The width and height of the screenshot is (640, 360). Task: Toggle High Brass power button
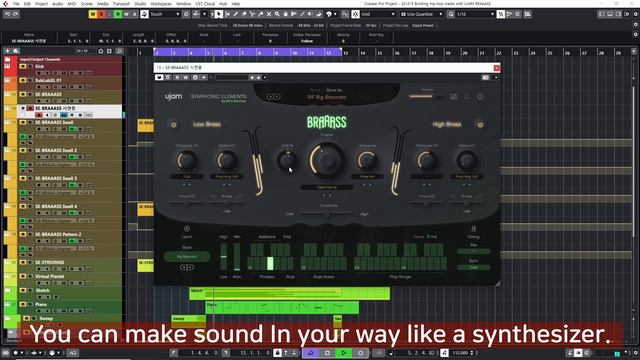coord(480,124)
